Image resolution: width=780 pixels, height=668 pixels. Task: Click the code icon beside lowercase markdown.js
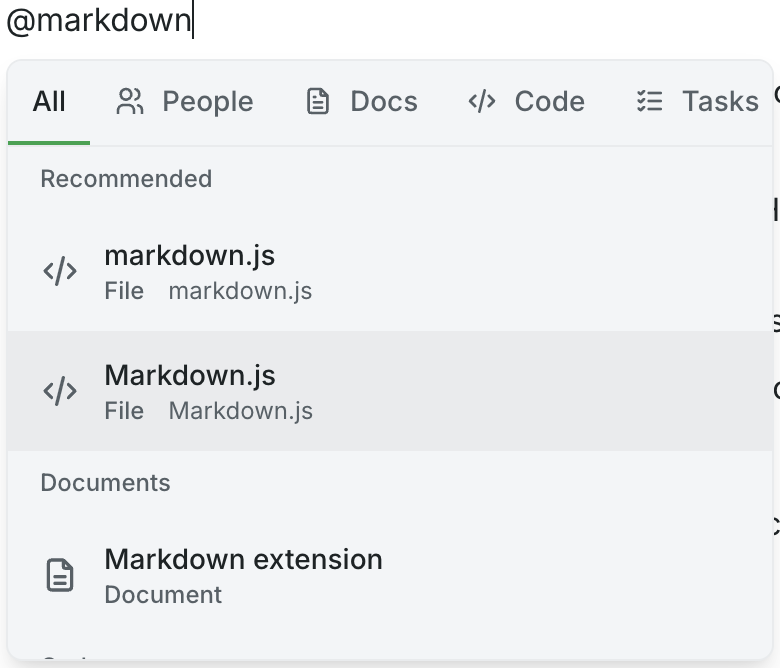[60, 271]
